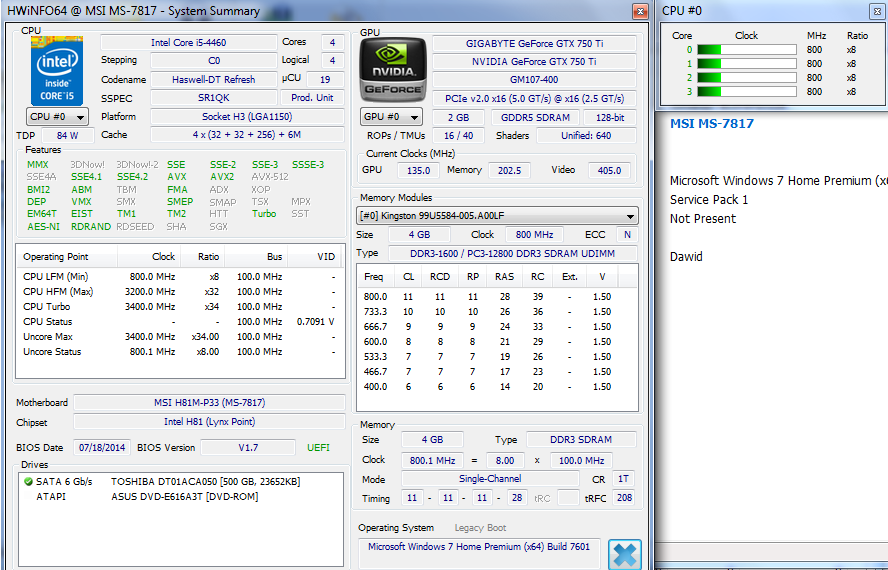Click the Single-Channel mode field

click(x=490, y=479)
